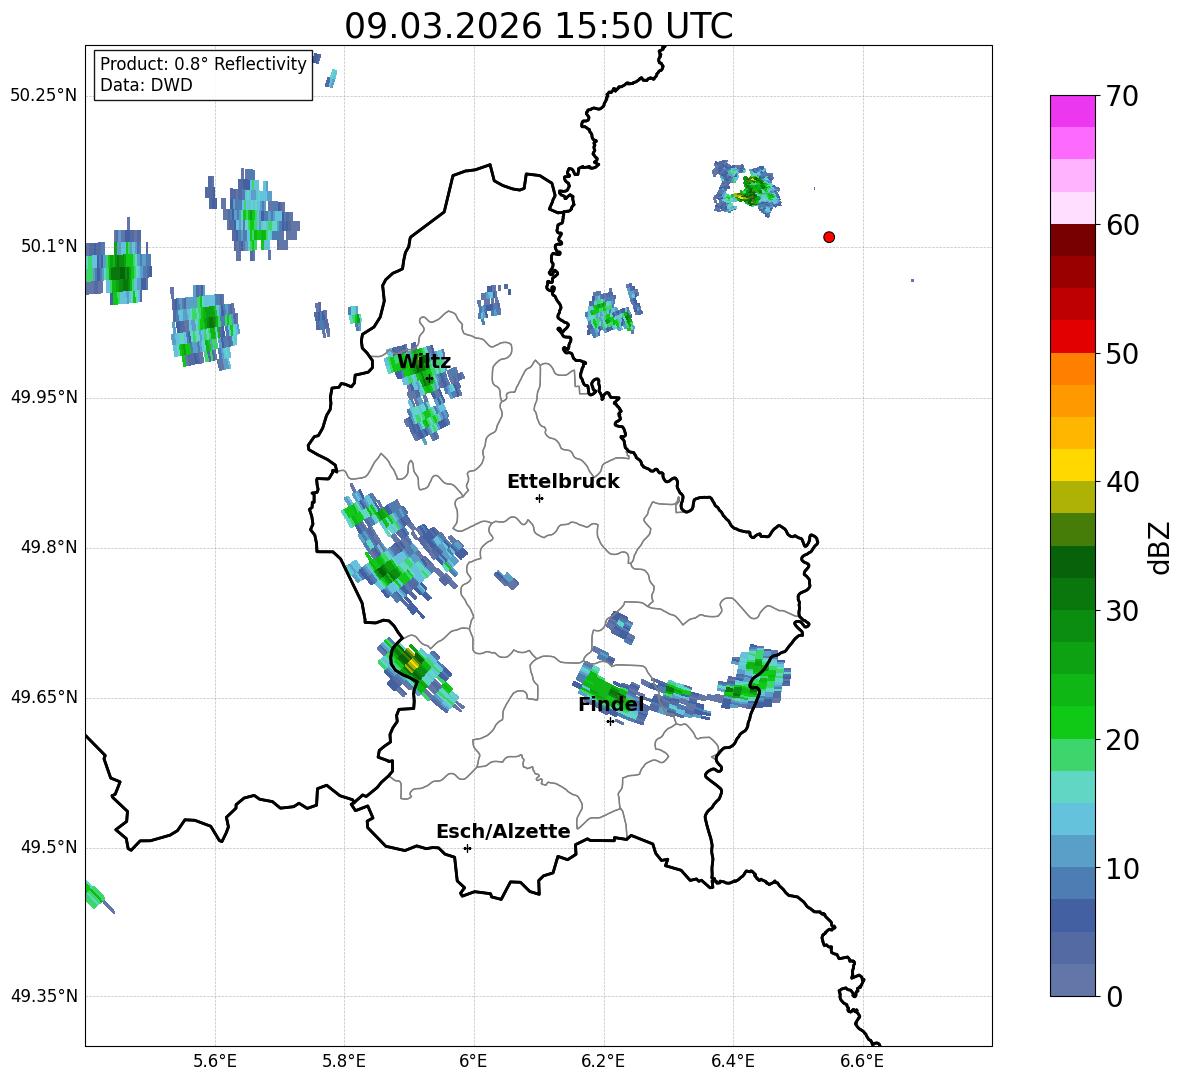Screen dimensions: 1184x1081
Task: Click the 50.1°N latitude label
Action: pos(48,247)
